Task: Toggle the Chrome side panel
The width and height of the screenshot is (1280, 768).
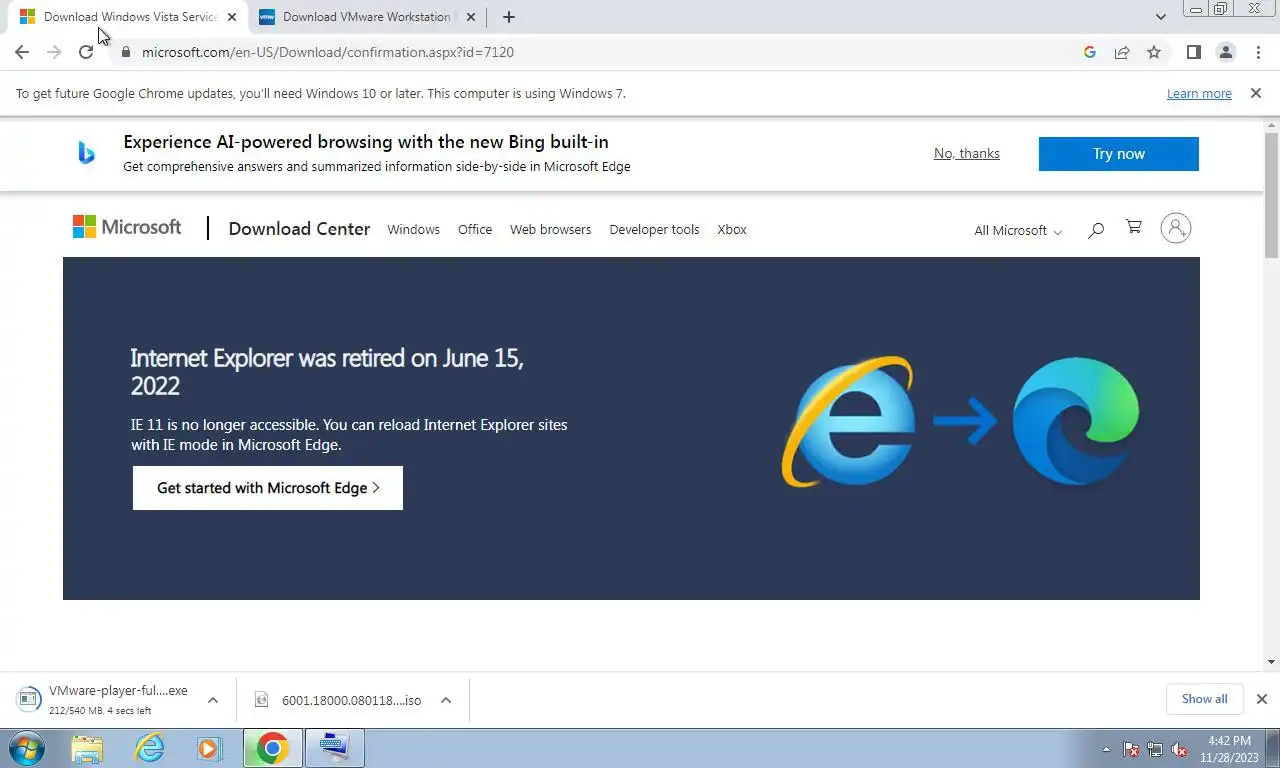Action: coord(1193,52)
